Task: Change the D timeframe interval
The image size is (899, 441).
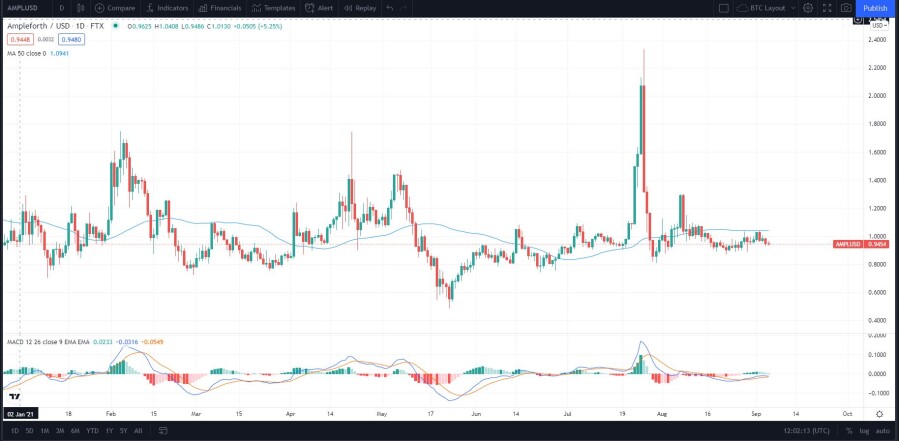Action: pos(61,8)
